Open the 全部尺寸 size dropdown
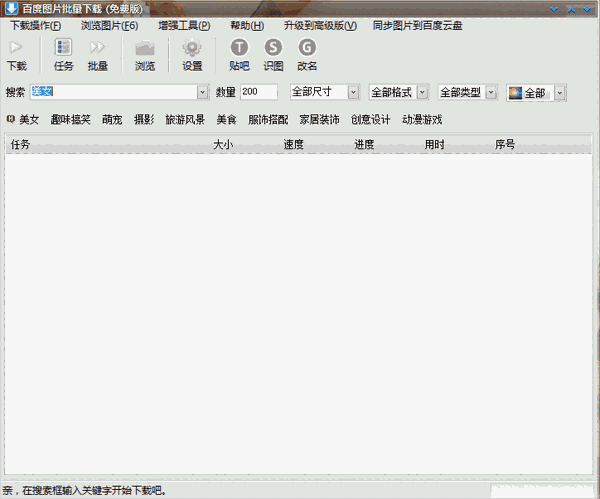Screen dimensions: 600x499 354,92
